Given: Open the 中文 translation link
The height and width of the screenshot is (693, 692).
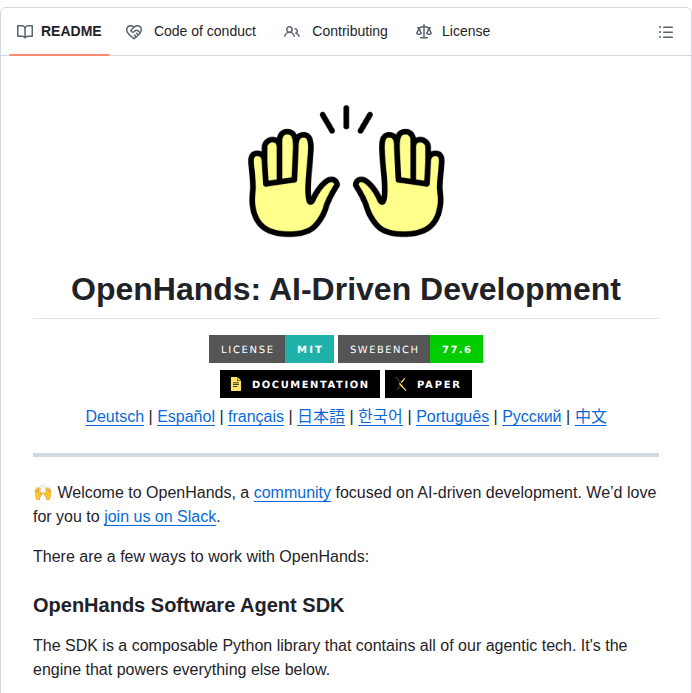Looking at the screenshot, I should point(590,416).
